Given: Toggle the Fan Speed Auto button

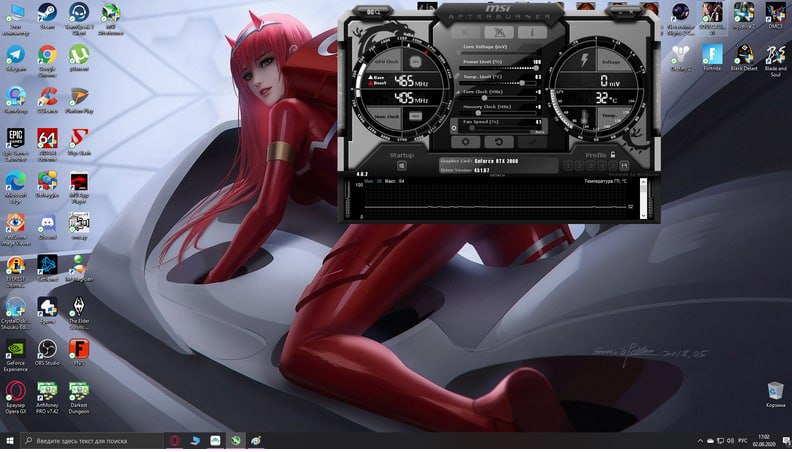Looking at the screenshot, I should click(538, 131).
